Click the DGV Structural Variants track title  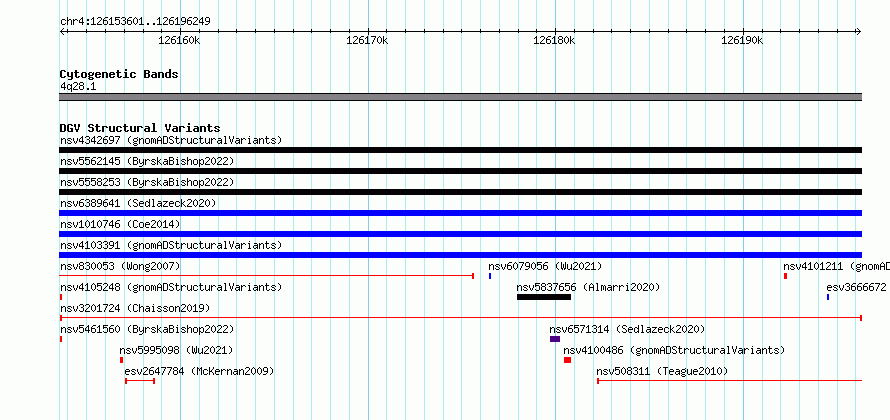click(x=140, y=128)
